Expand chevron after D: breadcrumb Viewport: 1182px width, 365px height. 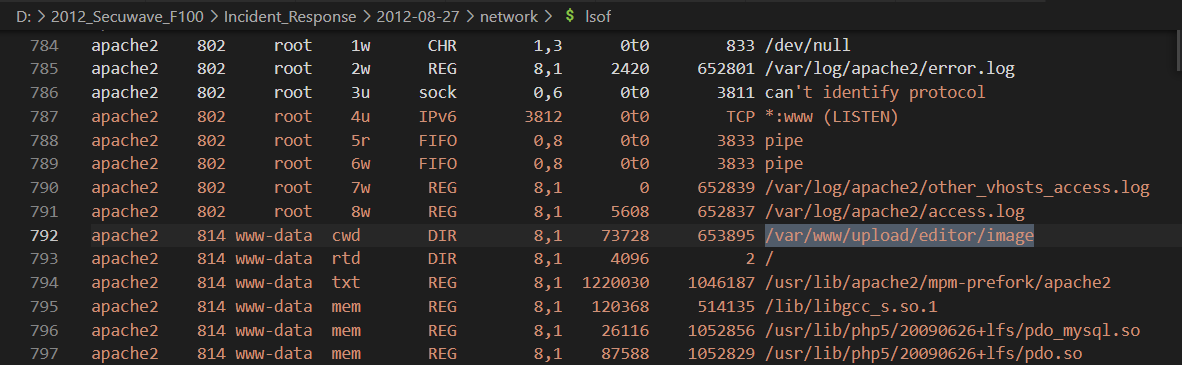pos(41,16)
